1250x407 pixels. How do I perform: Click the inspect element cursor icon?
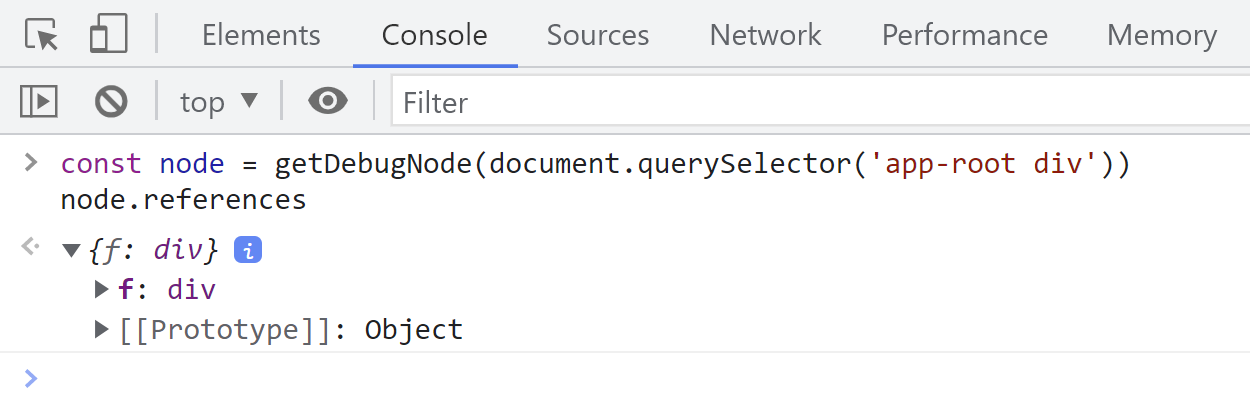42,35
